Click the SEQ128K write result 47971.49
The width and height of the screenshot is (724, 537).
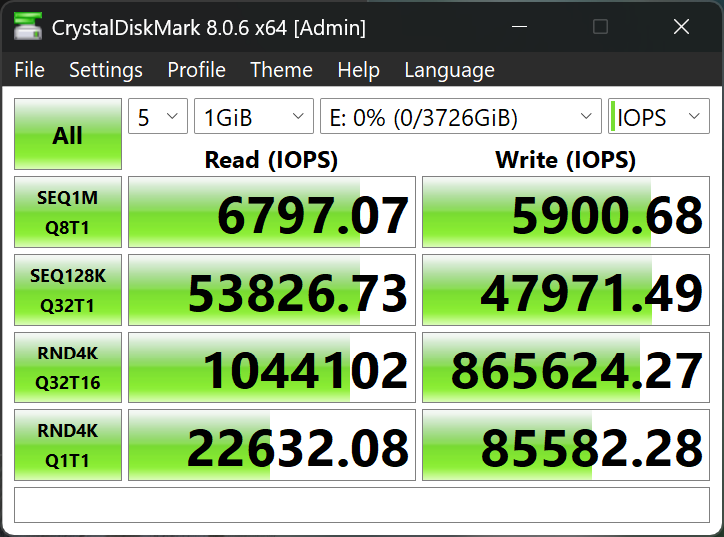[566, 290]
